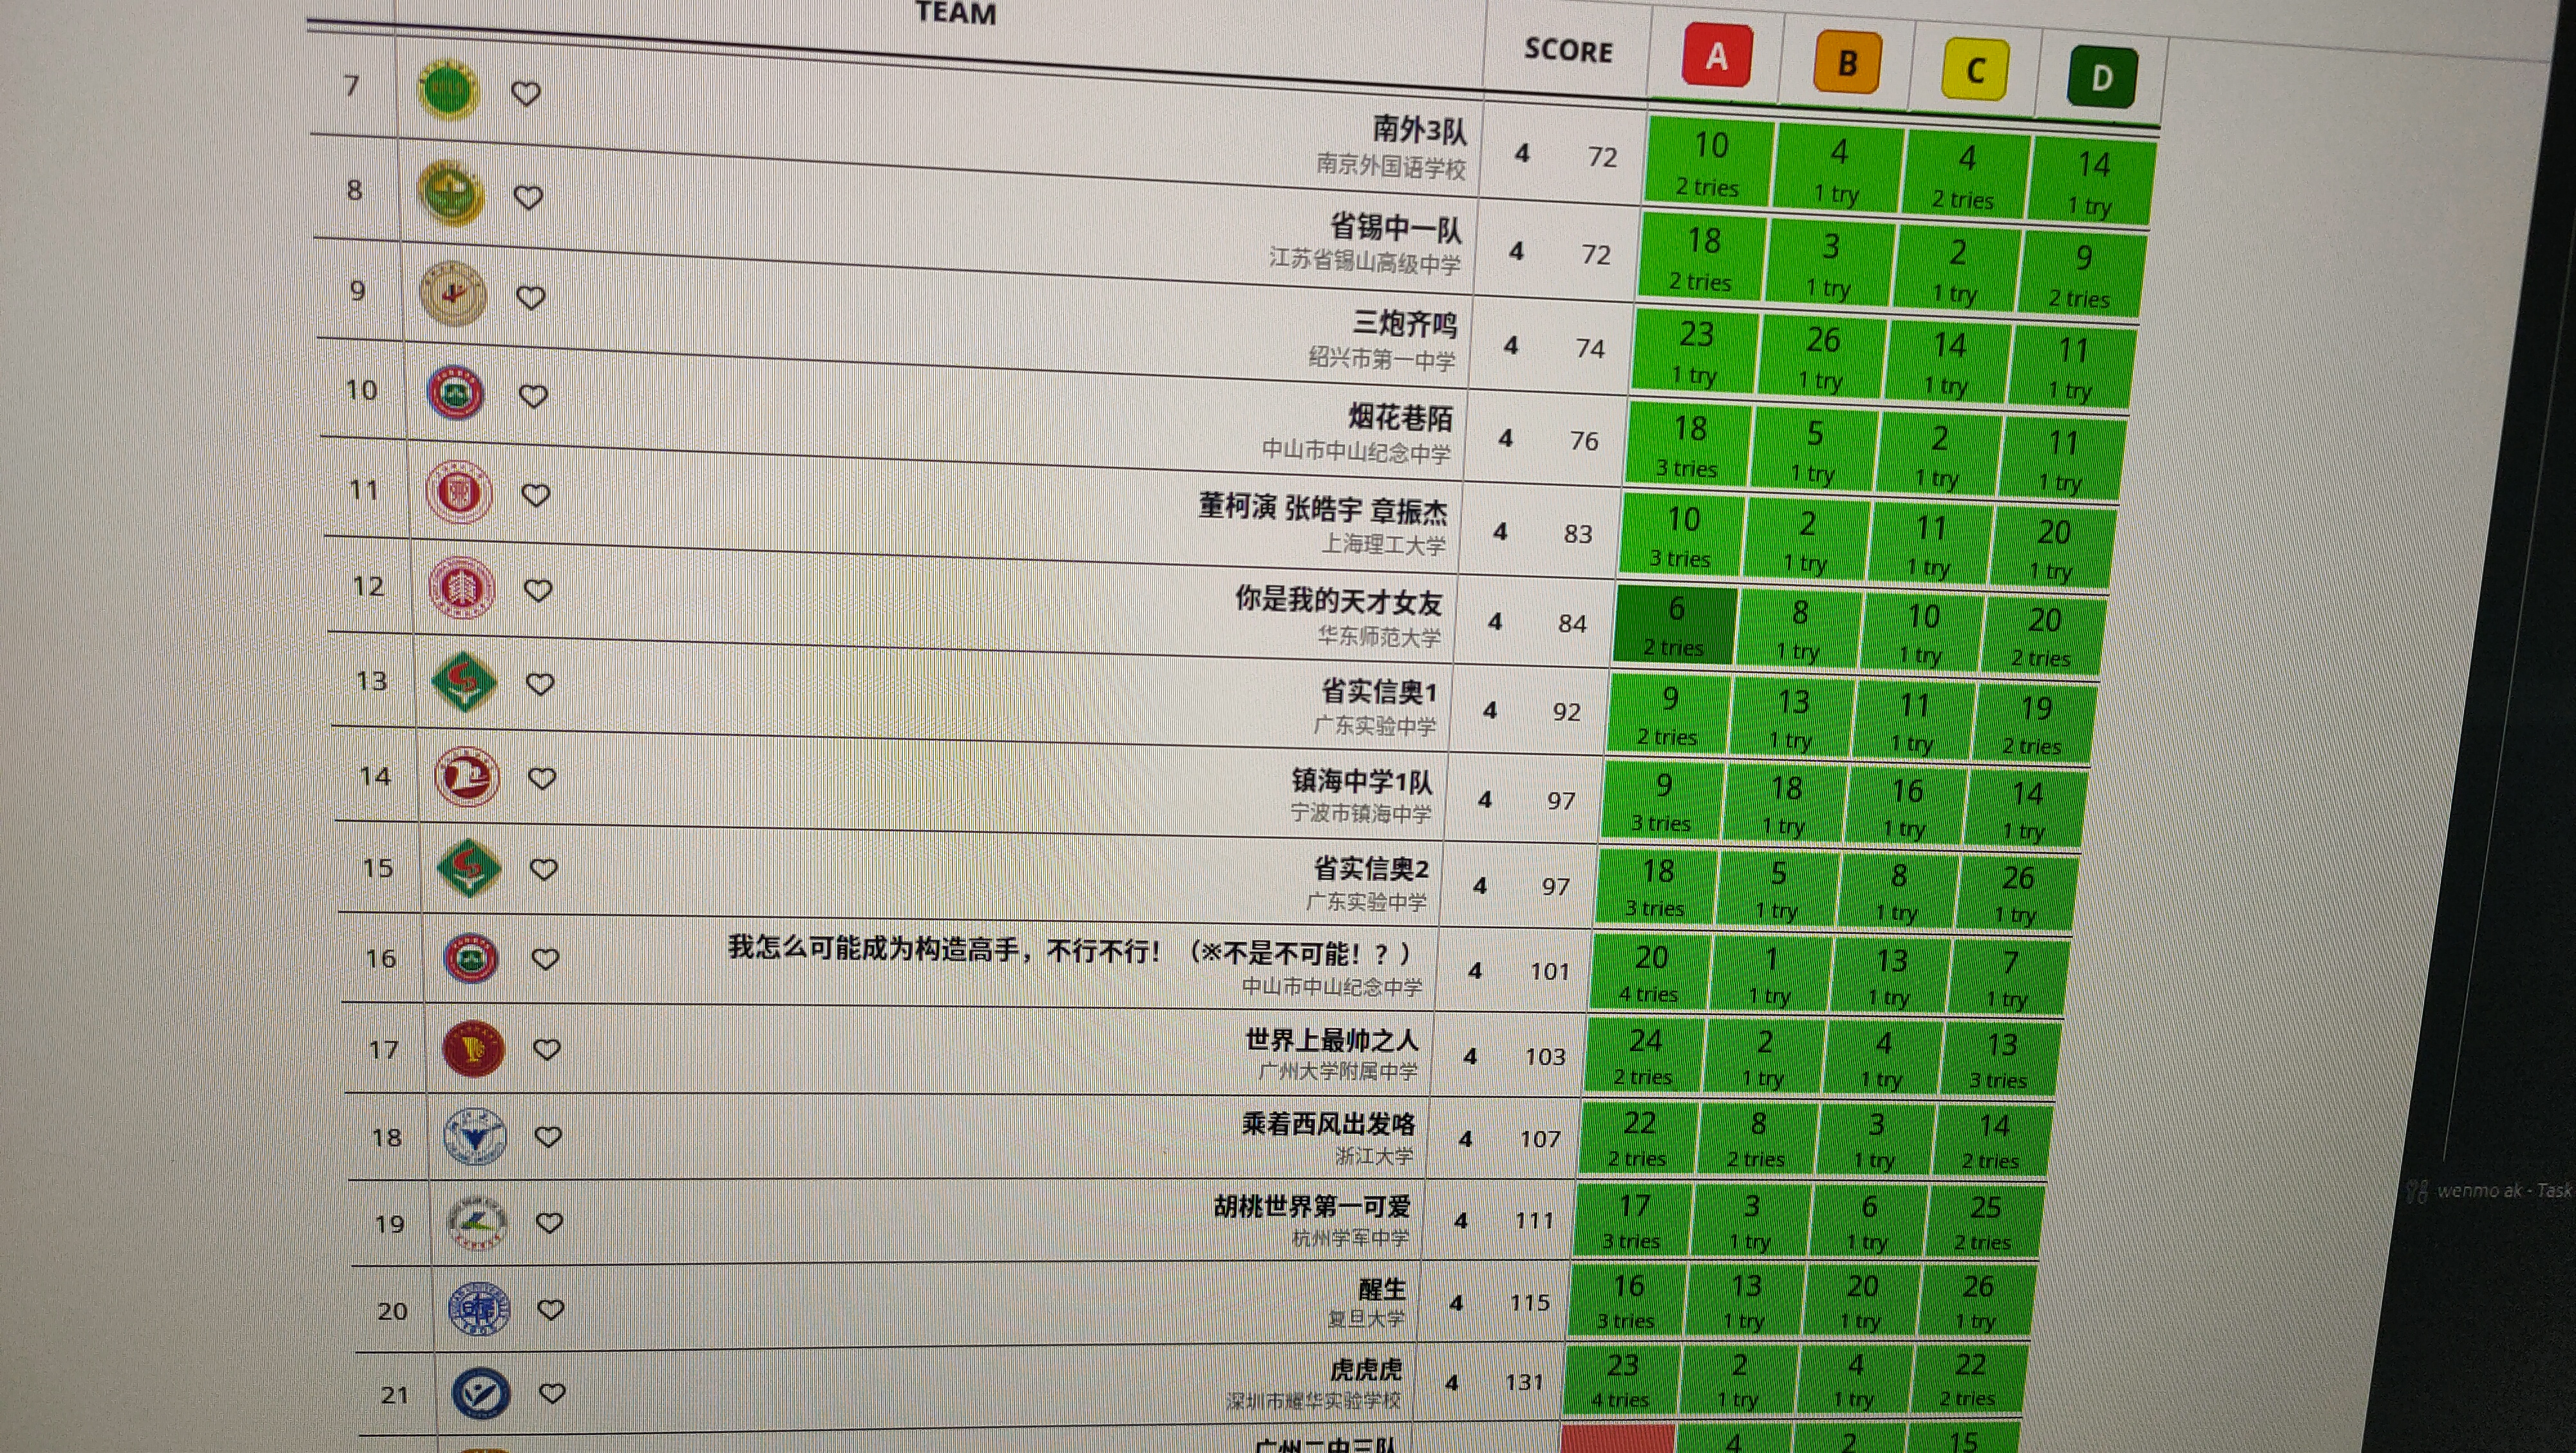Click the blue circular logo at rank 21
Image resolution: width=2576 pixels, height=1453 pixels.
(x=481, y=1394)
